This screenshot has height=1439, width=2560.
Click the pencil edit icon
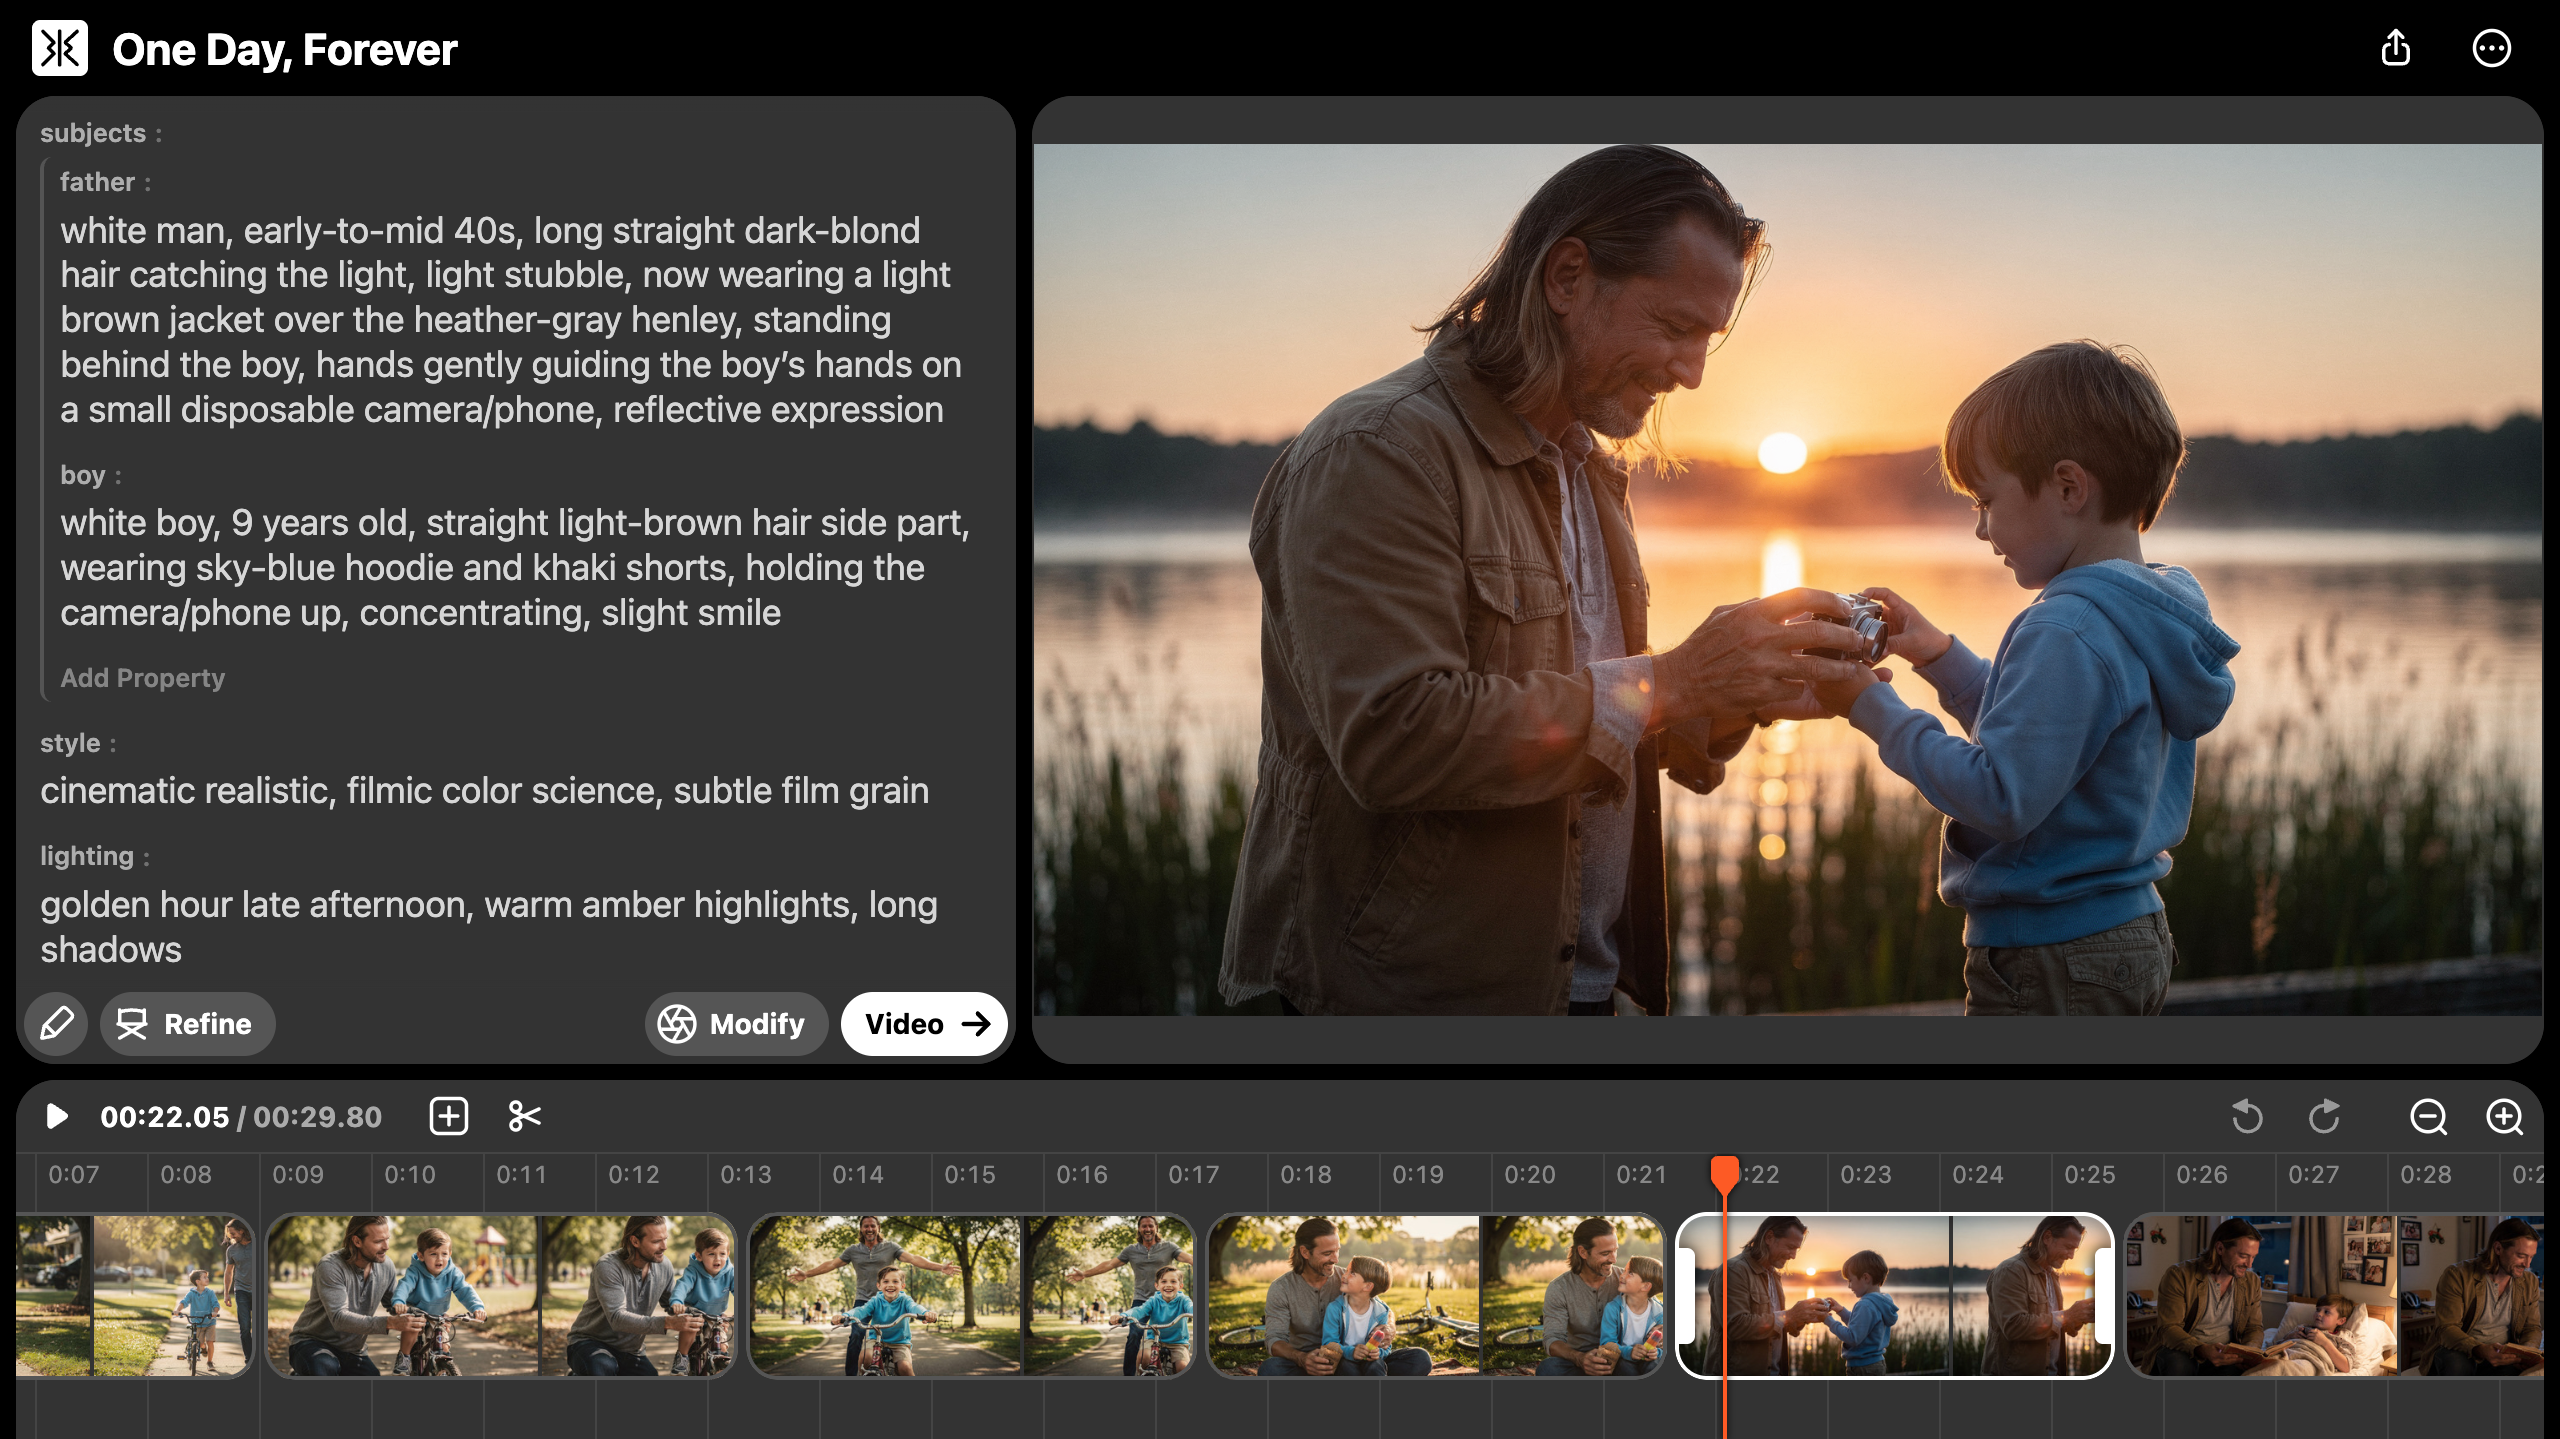(x=56, y=1023)
